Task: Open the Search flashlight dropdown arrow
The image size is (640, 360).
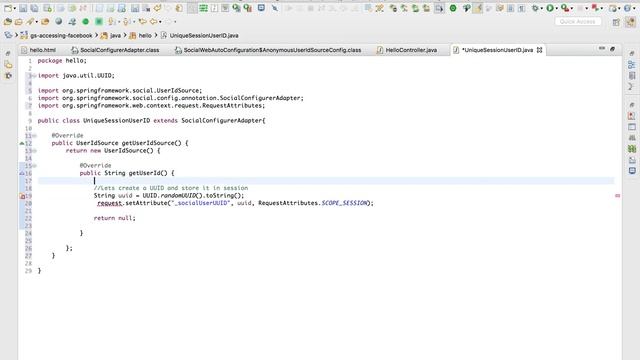Action: (37, 22)
